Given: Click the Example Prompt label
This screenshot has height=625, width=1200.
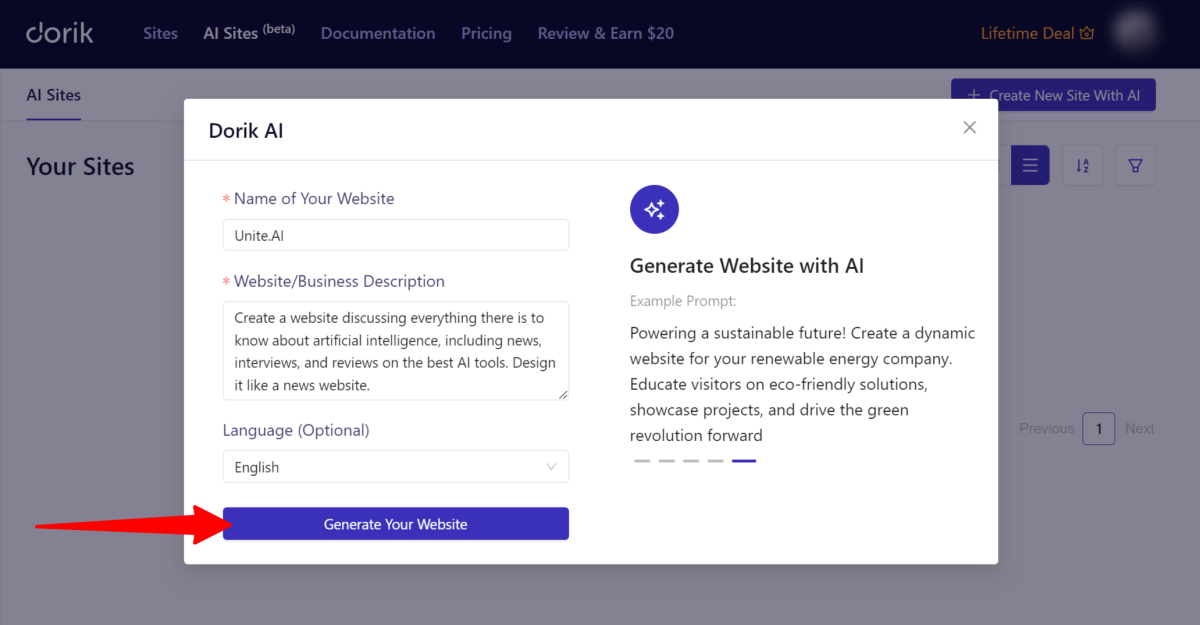Looking at the screenshot, I should coord(683,301).
